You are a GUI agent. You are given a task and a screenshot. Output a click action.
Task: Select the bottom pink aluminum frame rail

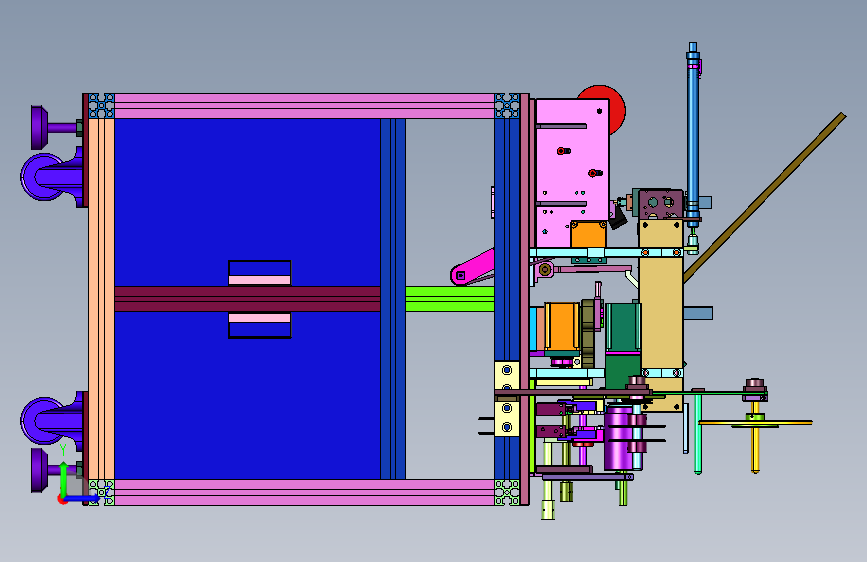click(x=304, y=492)
